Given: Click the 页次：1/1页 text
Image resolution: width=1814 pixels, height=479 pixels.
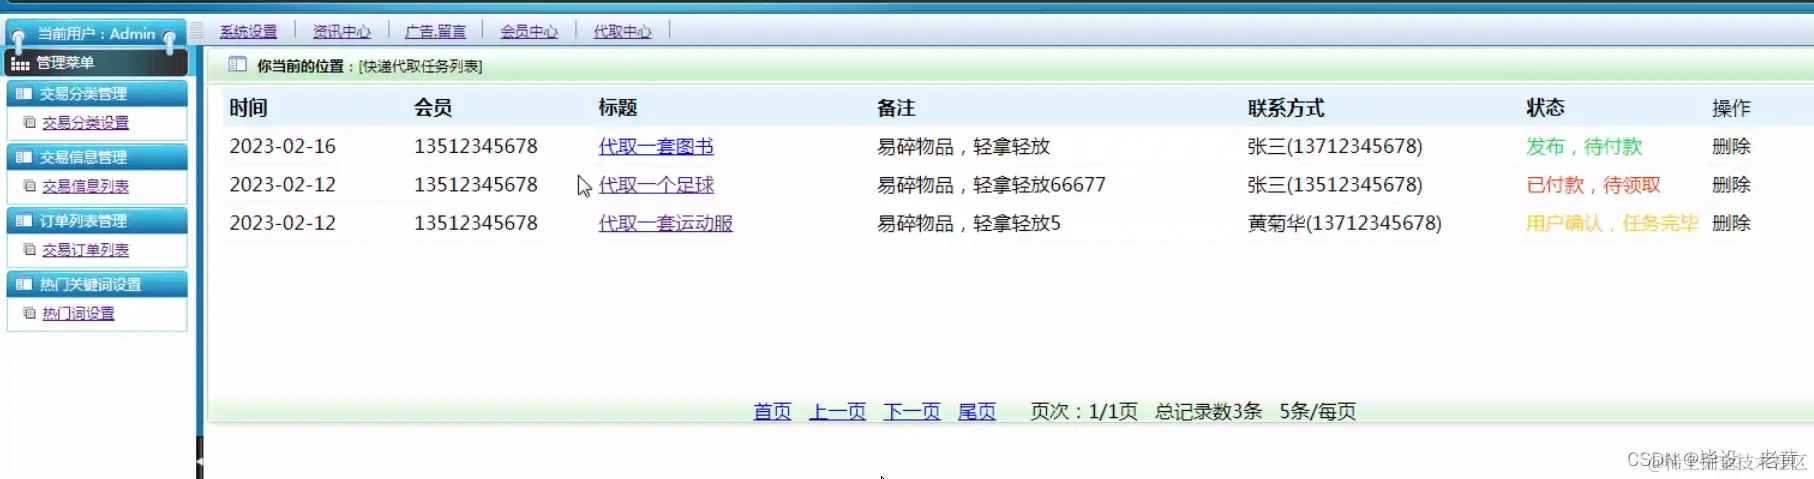Looking at the screenshot, I should [x=1084, y=412].
